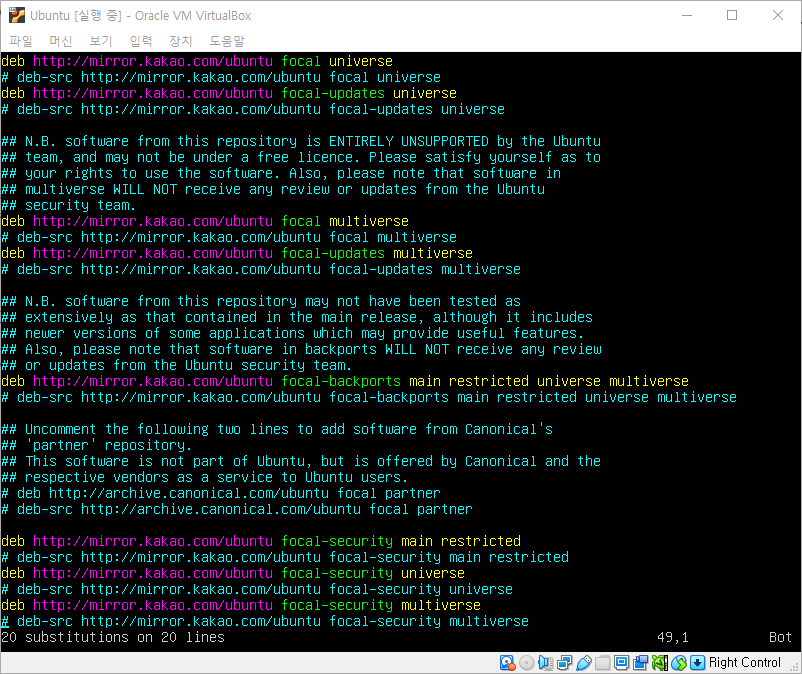
Task: Click the 'deb ... focal-security universe' line
Action: pyautogui.click(x=233, y=573)
